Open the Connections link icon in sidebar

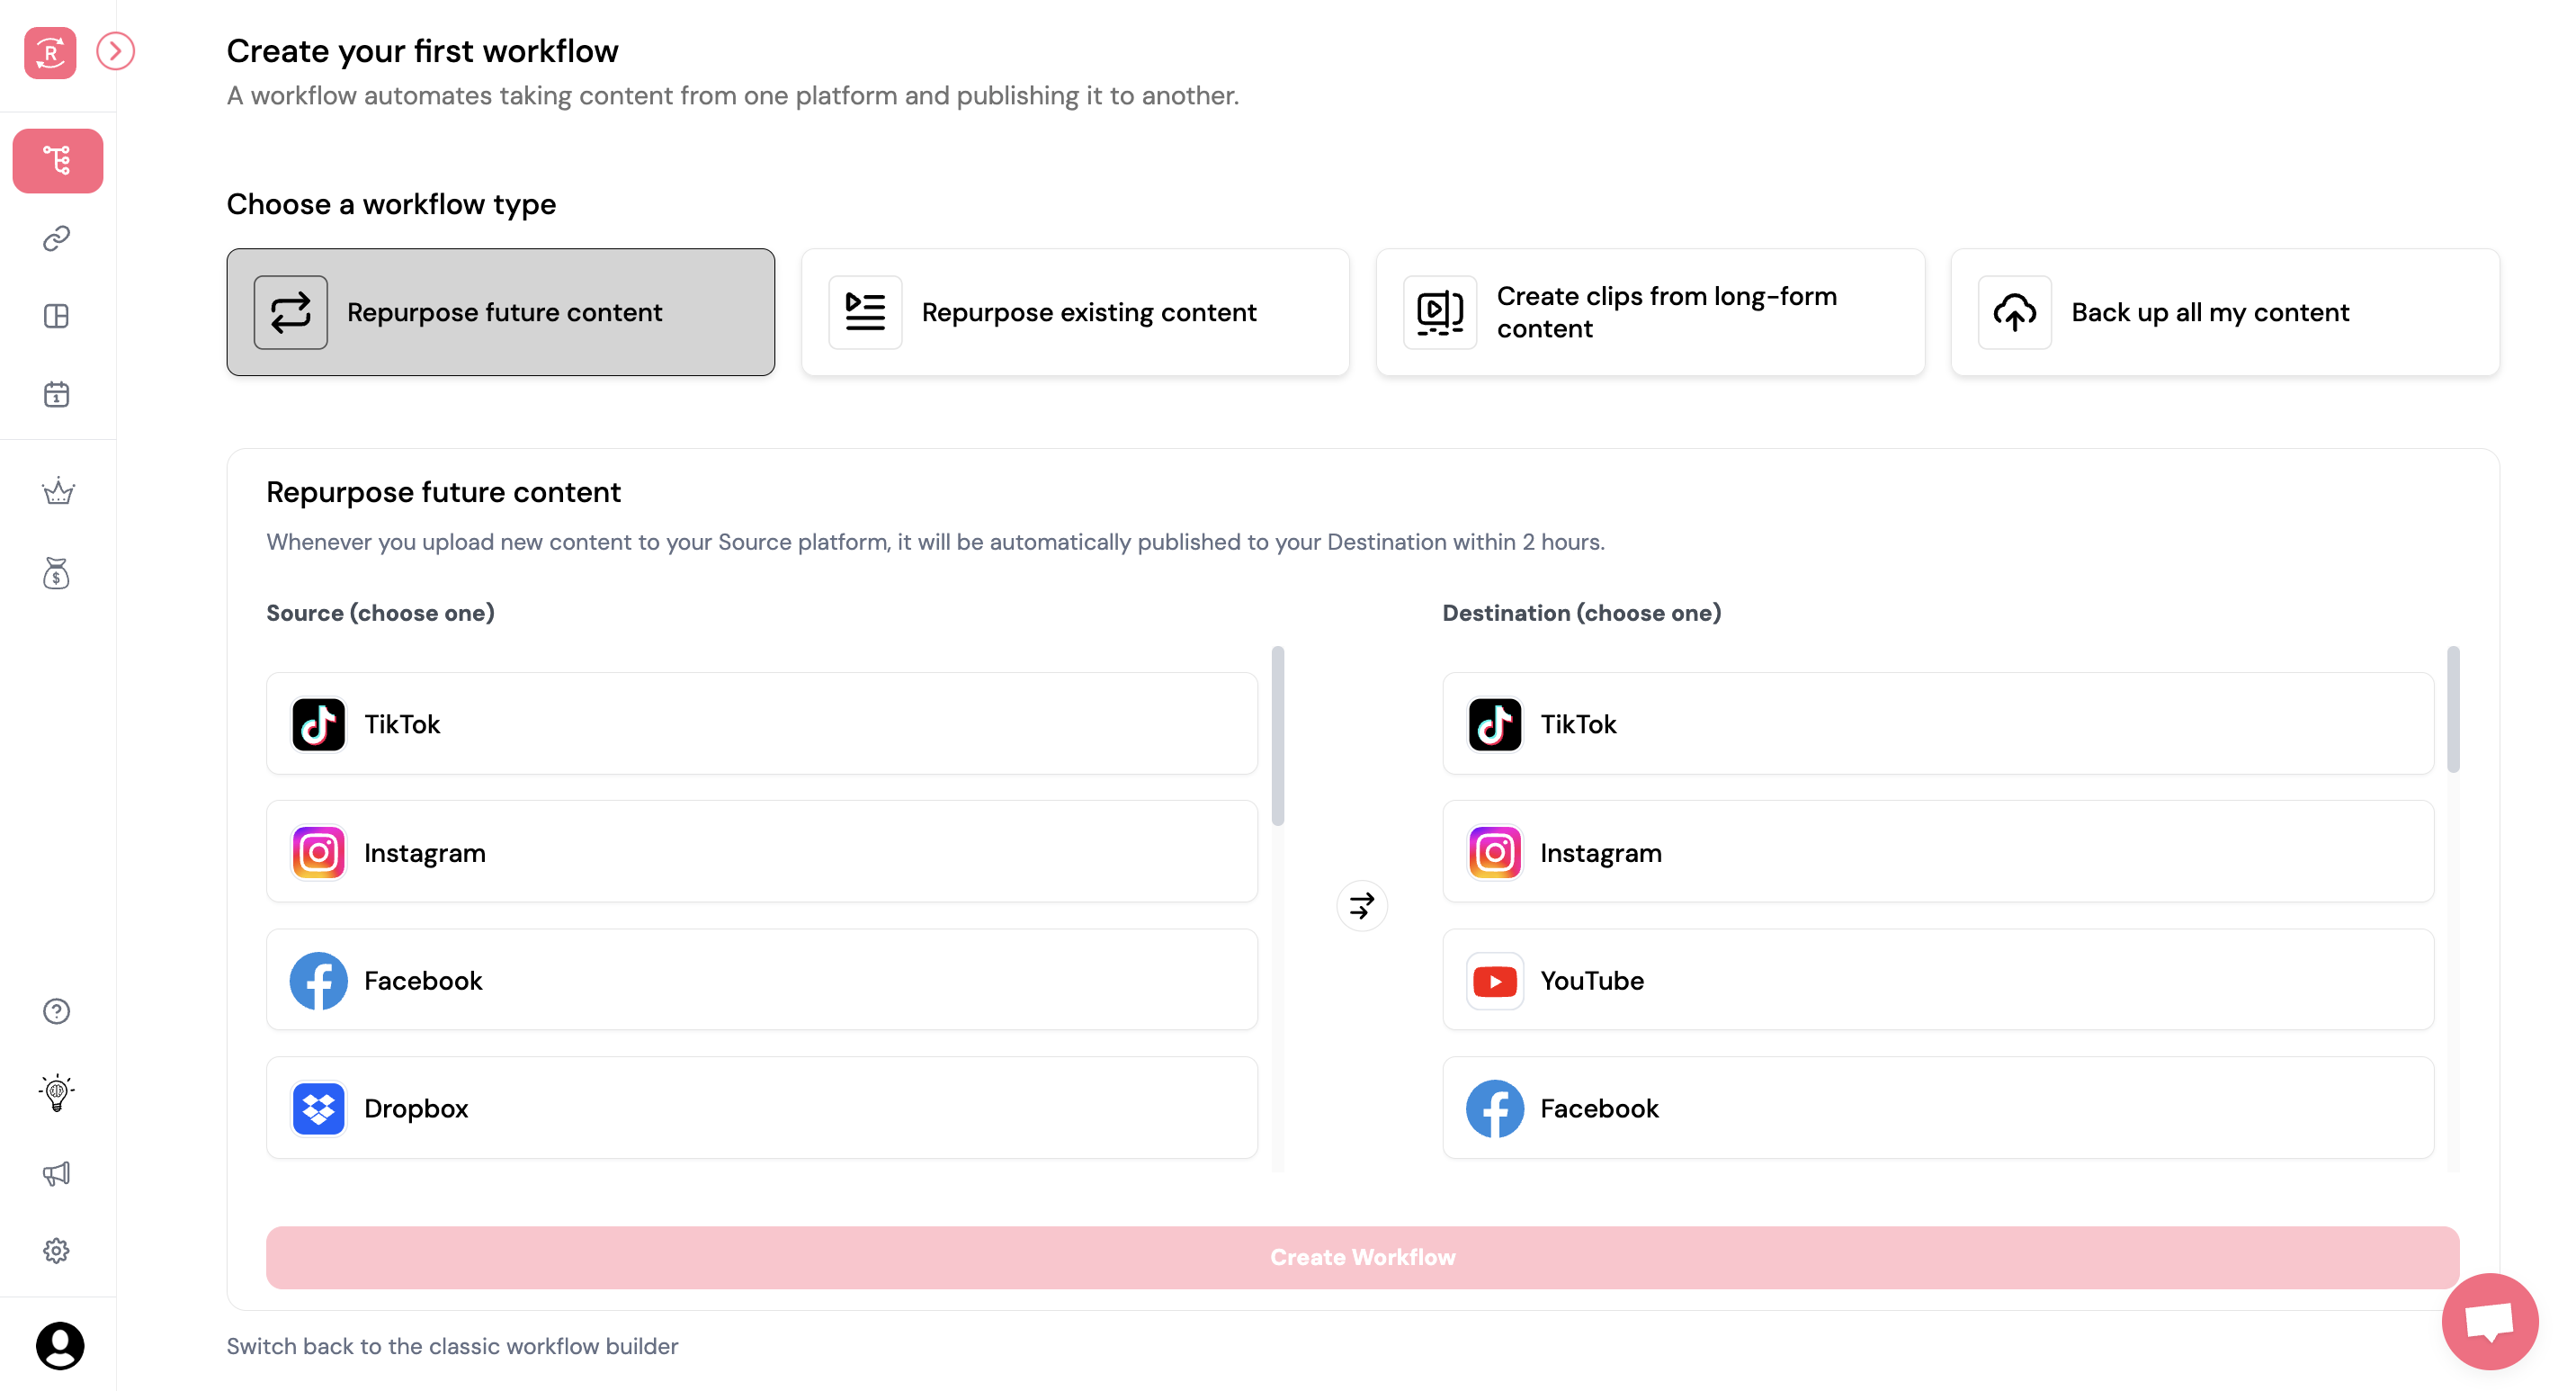point(57,239)
